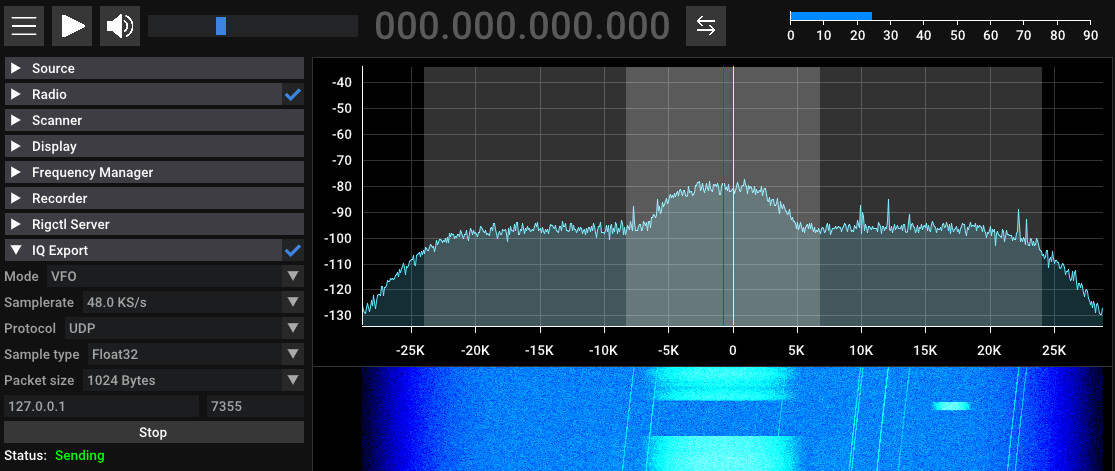Mute audio with the speaker icon

tap(120, 25)
